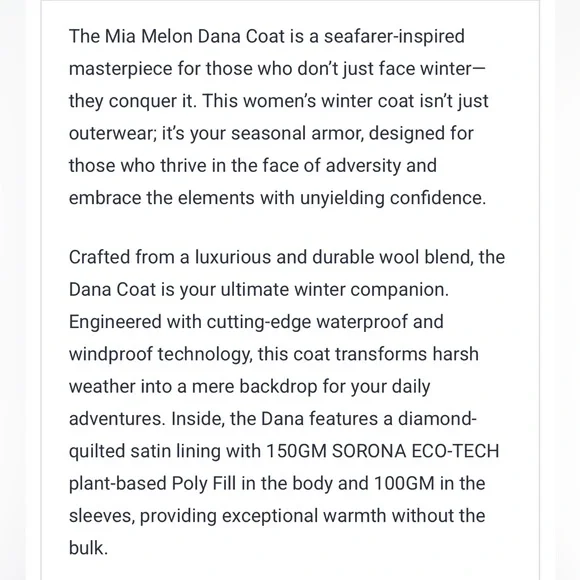580x580 pixels.
Task: Click the word "windproof"
Action: 111,354
